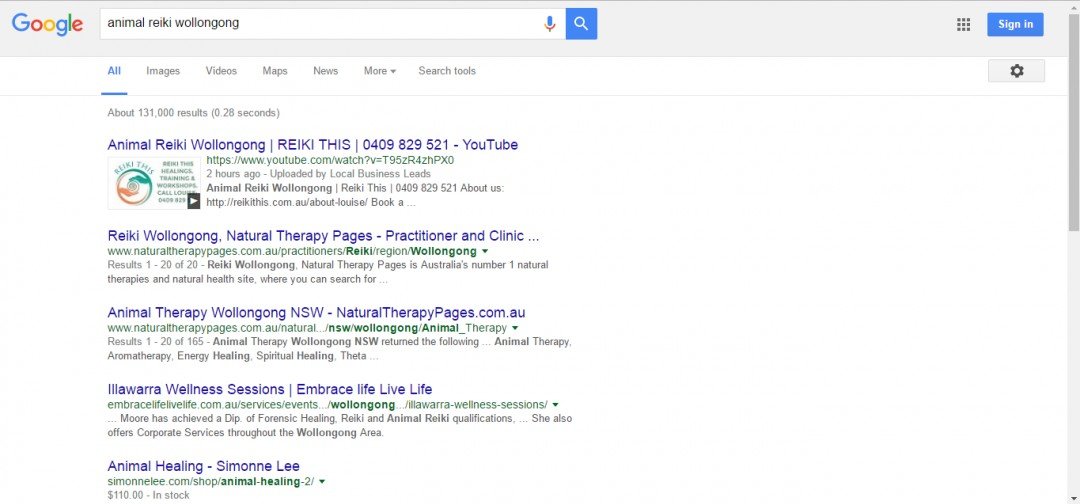Open the Google apps grid
1080x504 pixels.
coord(964,25)
